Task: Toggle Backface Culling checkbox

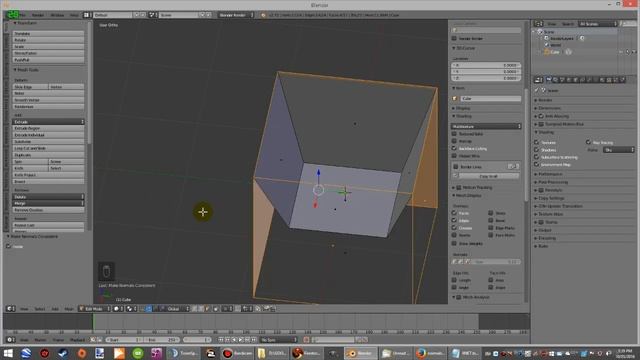Action: coord(454,149)
